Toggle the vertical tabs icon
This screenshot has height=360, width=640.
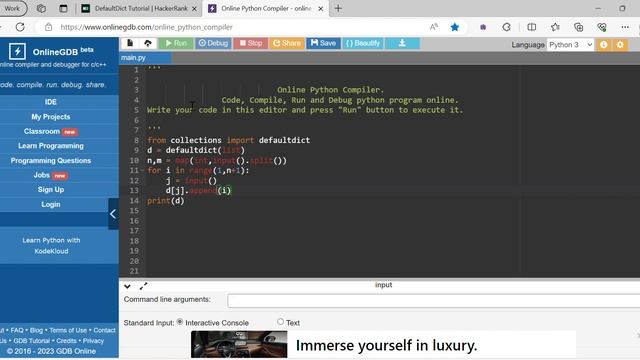(x=63, y=8)
